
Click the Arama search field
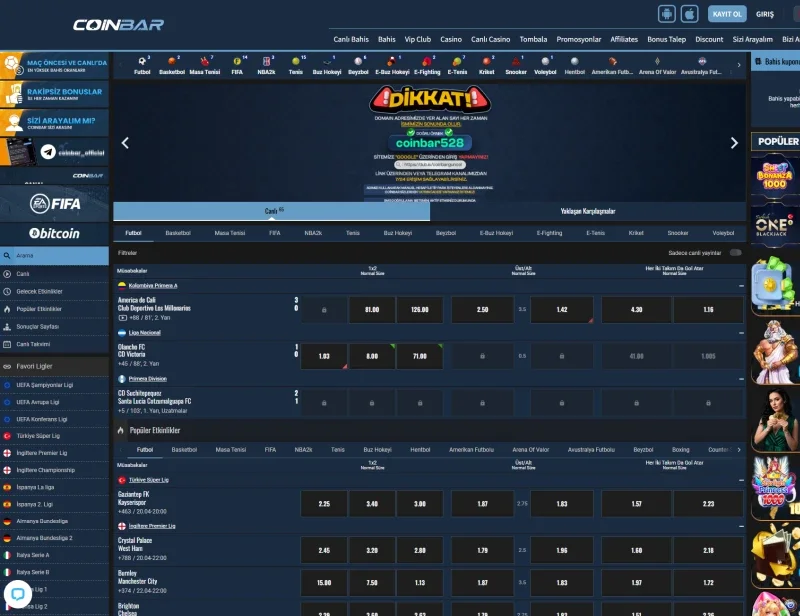click(x=54, y=256)
